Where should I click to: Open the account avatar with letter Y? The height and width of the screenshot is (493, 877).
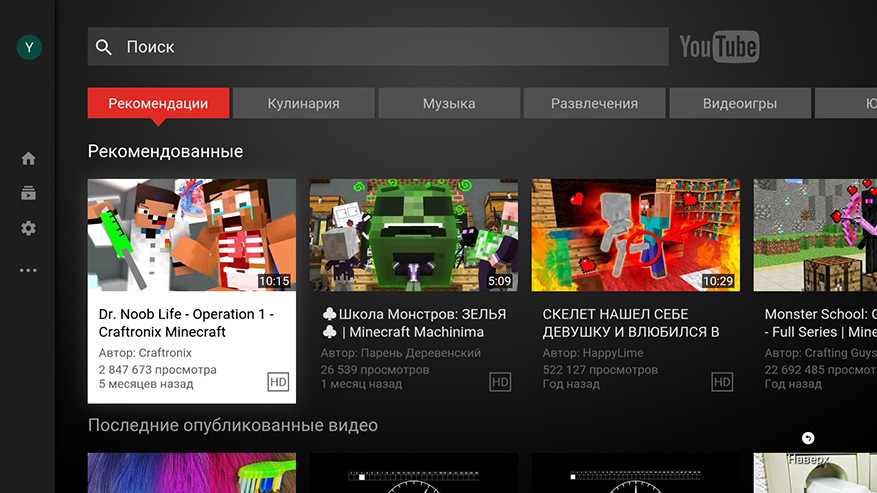point(29,48)
